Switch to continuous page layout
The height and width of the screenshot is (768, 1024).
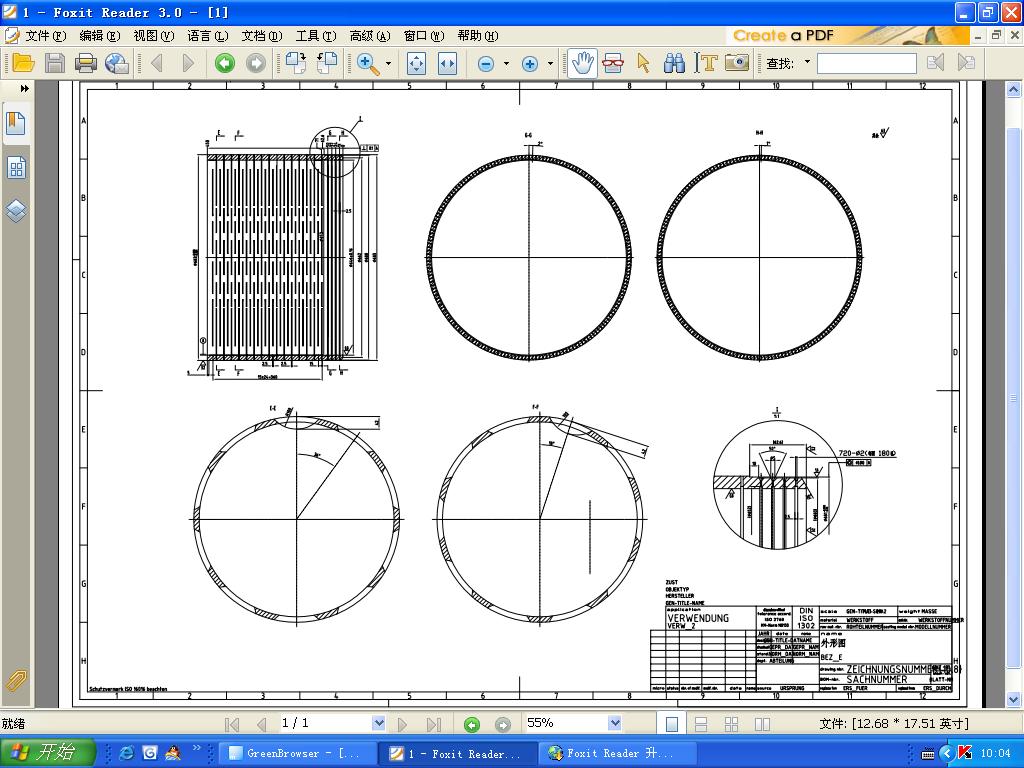point(701,724)
